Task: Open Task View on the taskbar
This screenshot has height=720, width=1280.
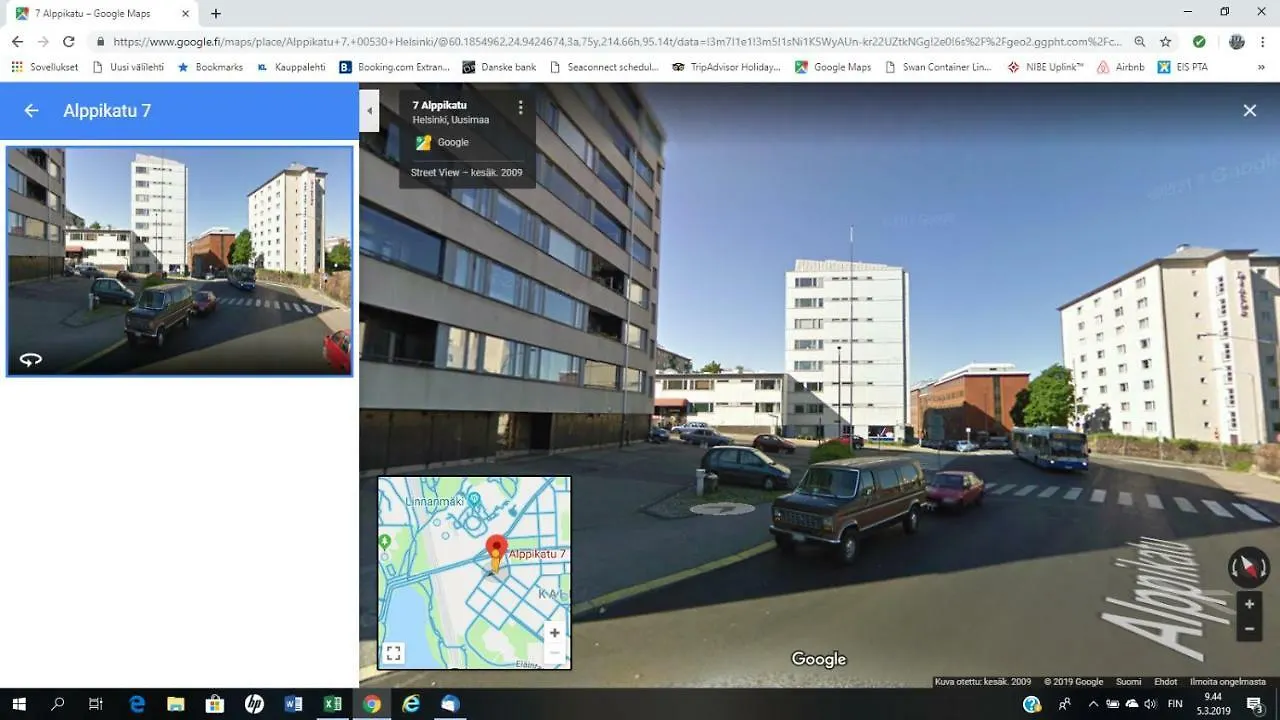Action: [x=96, y=704]
